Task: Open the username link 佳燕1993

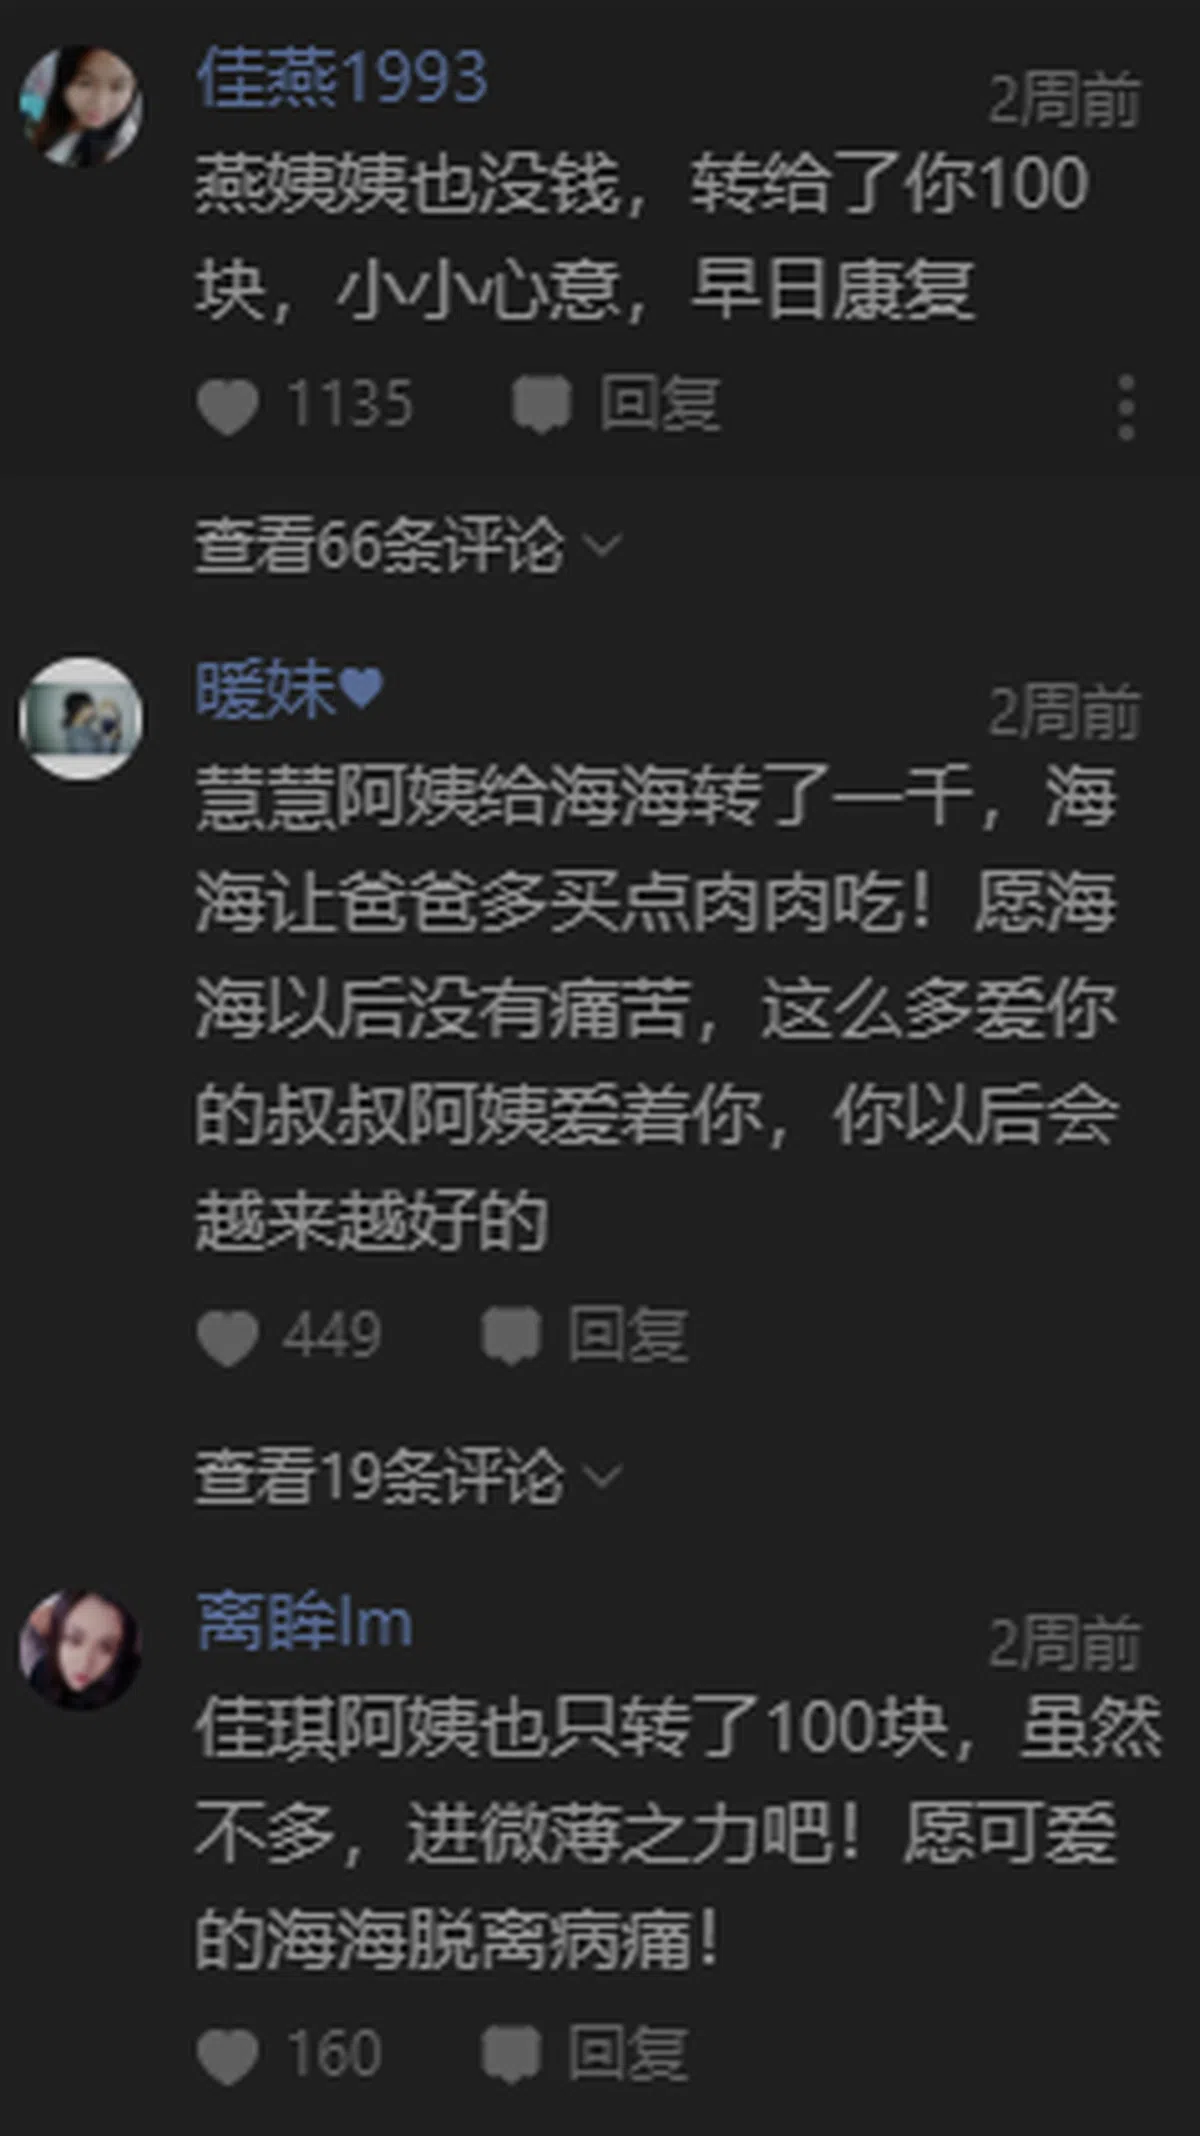Action: (x=342, y=78)
